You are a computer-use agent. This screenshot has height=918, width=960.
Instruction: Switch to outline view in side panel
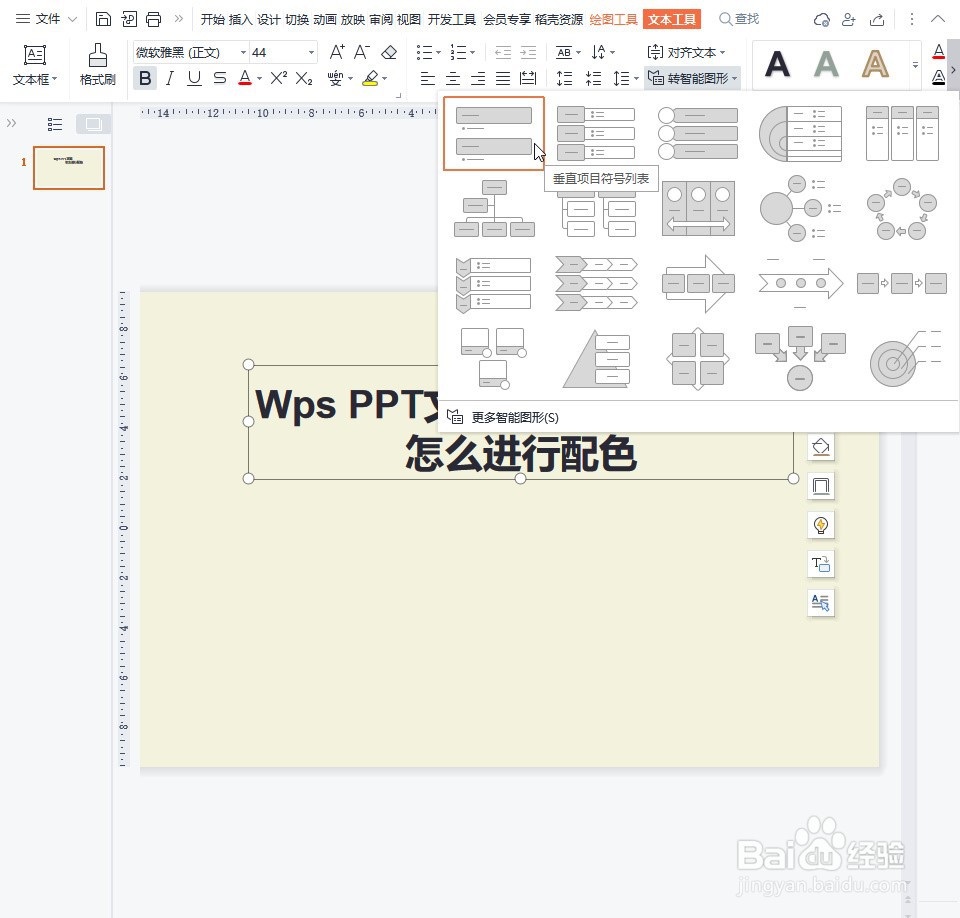pos(55,124)
